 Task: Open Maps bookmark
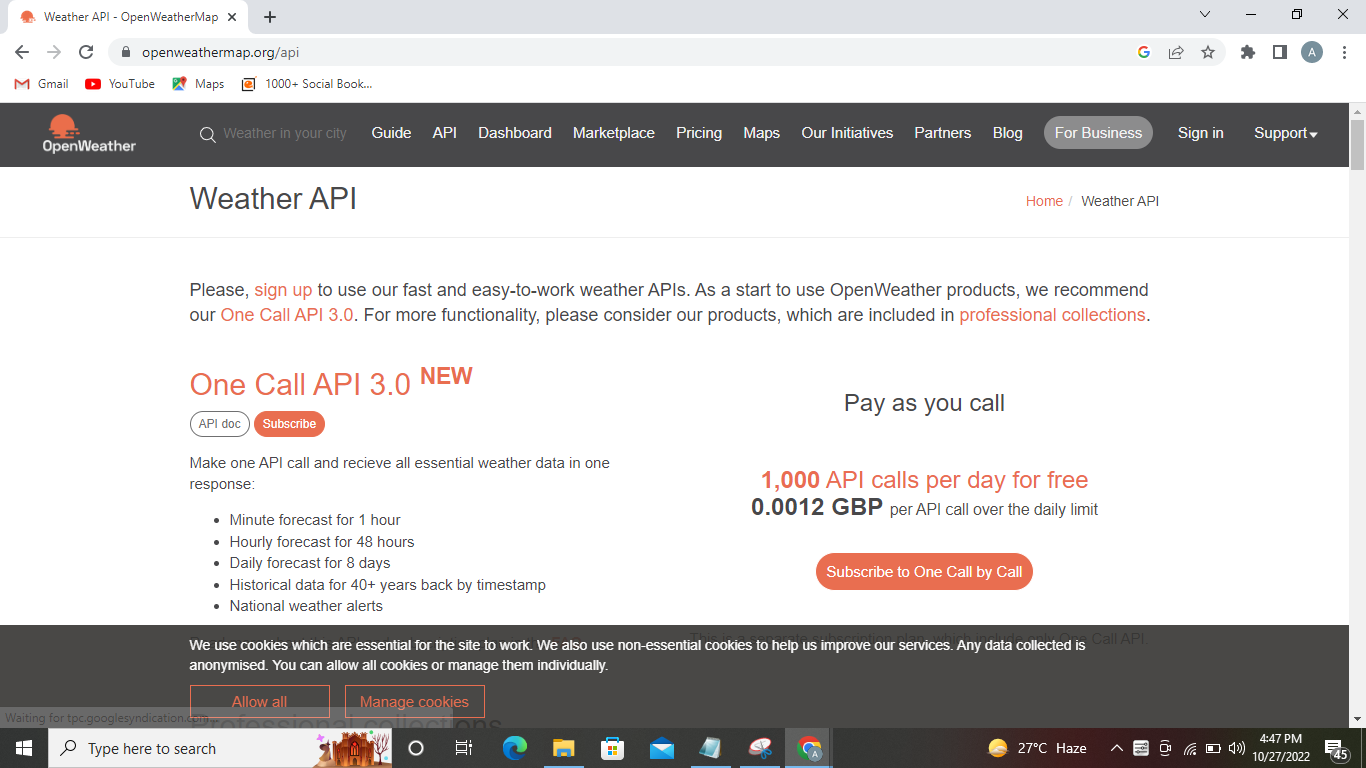point(198,84)
